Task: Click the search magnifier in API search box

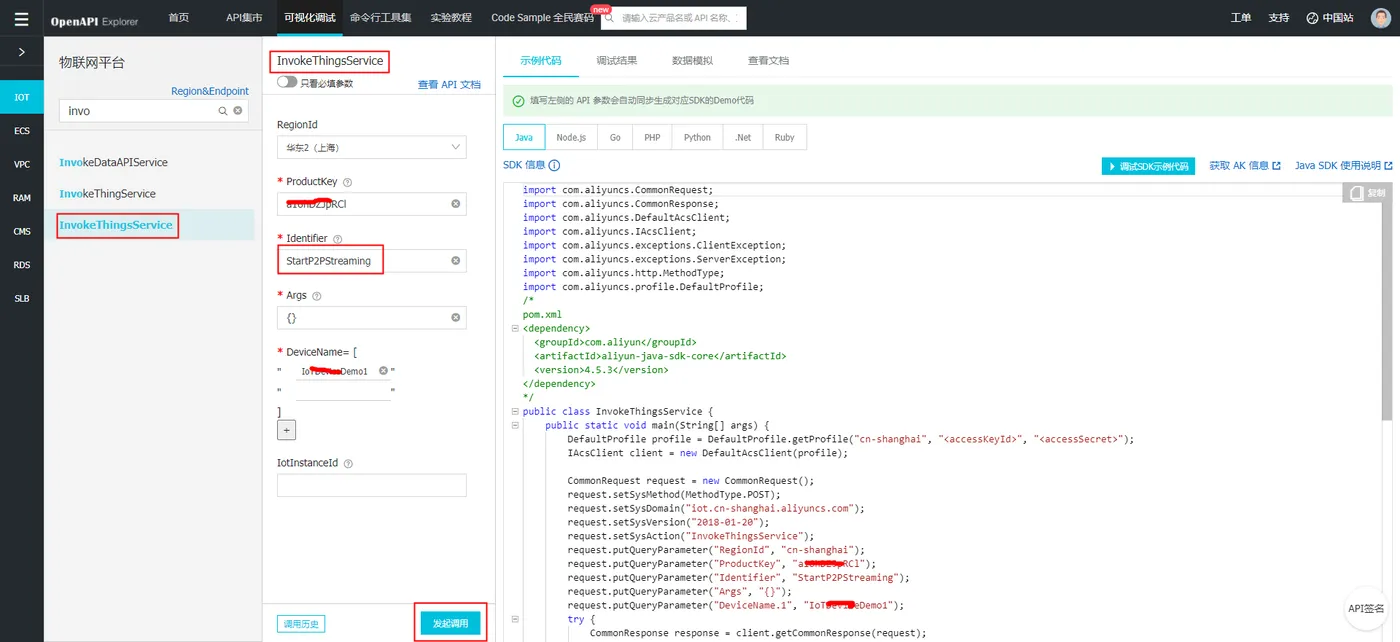Action: pyautogui.click(x=223, y=111)
